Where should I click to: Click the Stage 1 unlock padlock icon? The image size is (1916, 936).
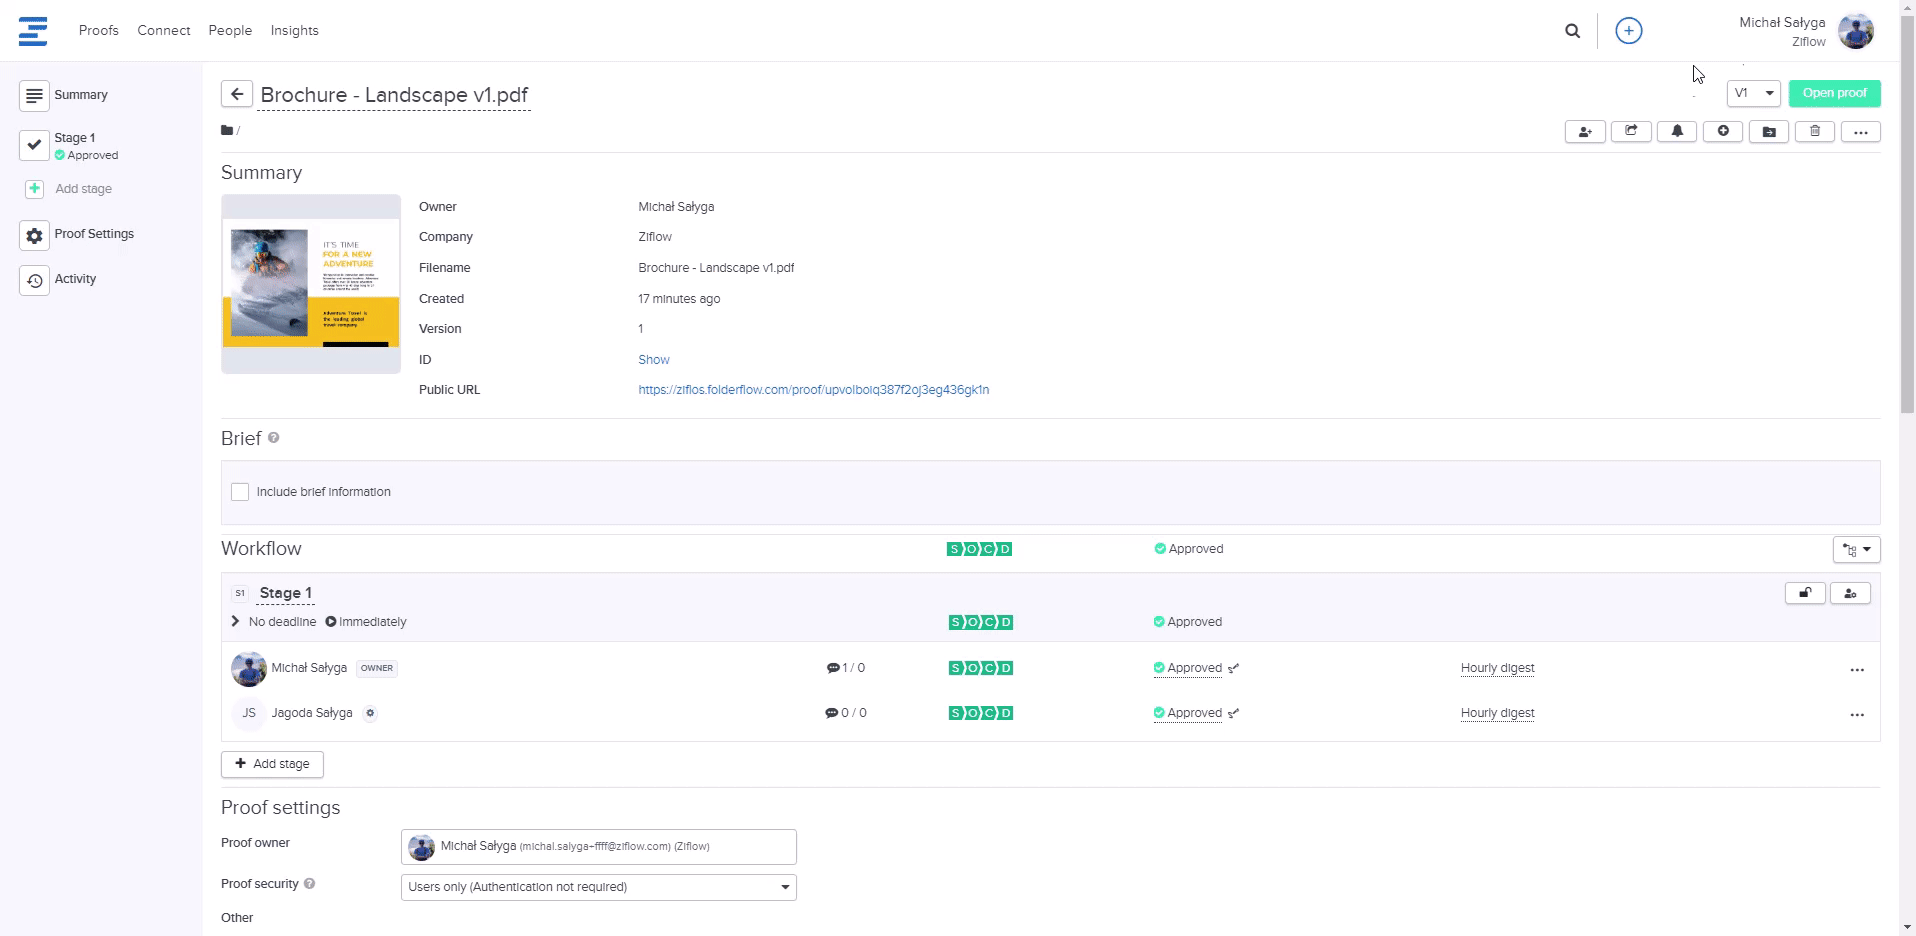[x=1805, y=594]
